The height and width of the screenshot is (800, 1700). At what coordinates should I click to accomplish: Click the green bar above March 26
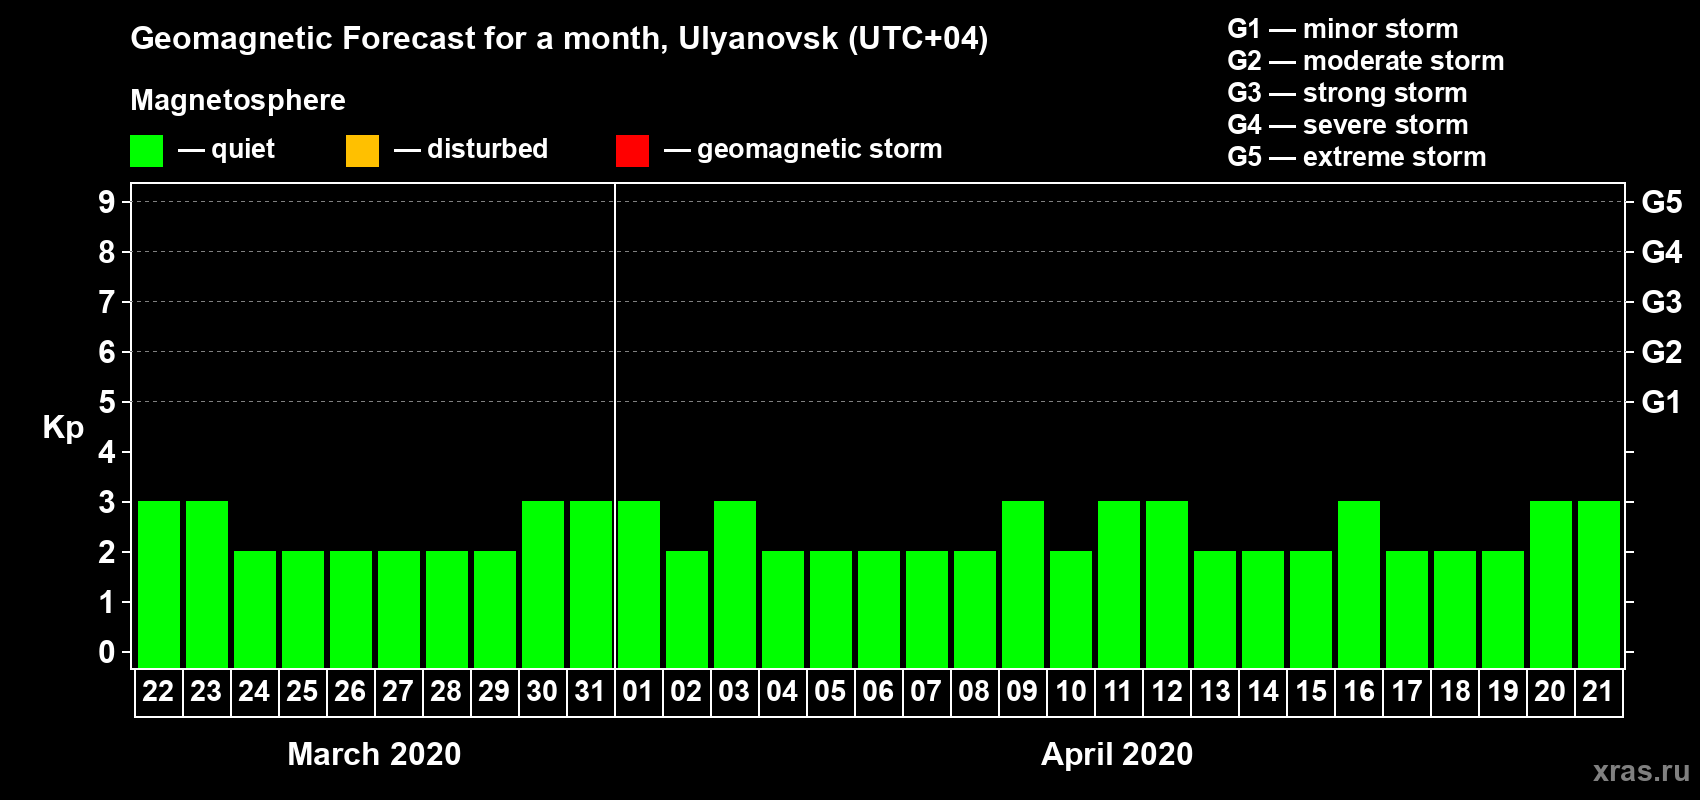351,609
